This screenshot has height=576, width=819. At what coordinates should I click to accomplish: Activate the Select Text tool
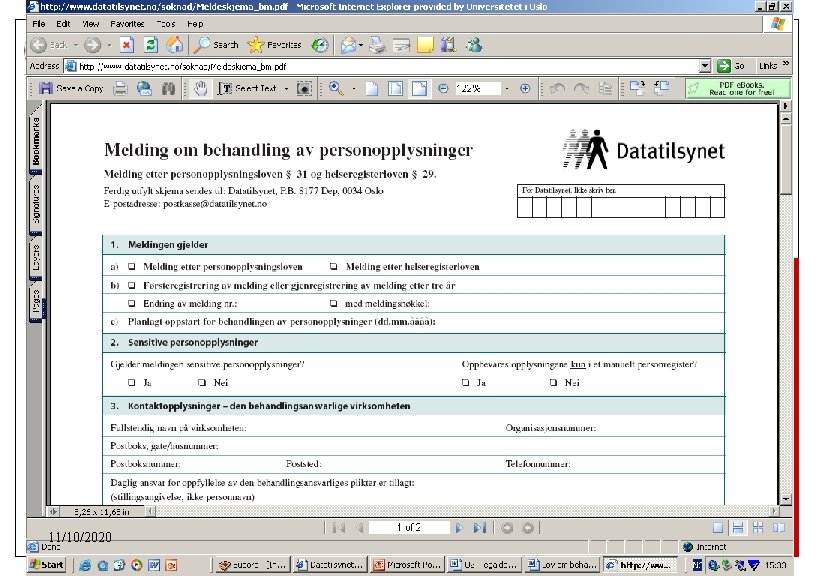click(248, 88)
